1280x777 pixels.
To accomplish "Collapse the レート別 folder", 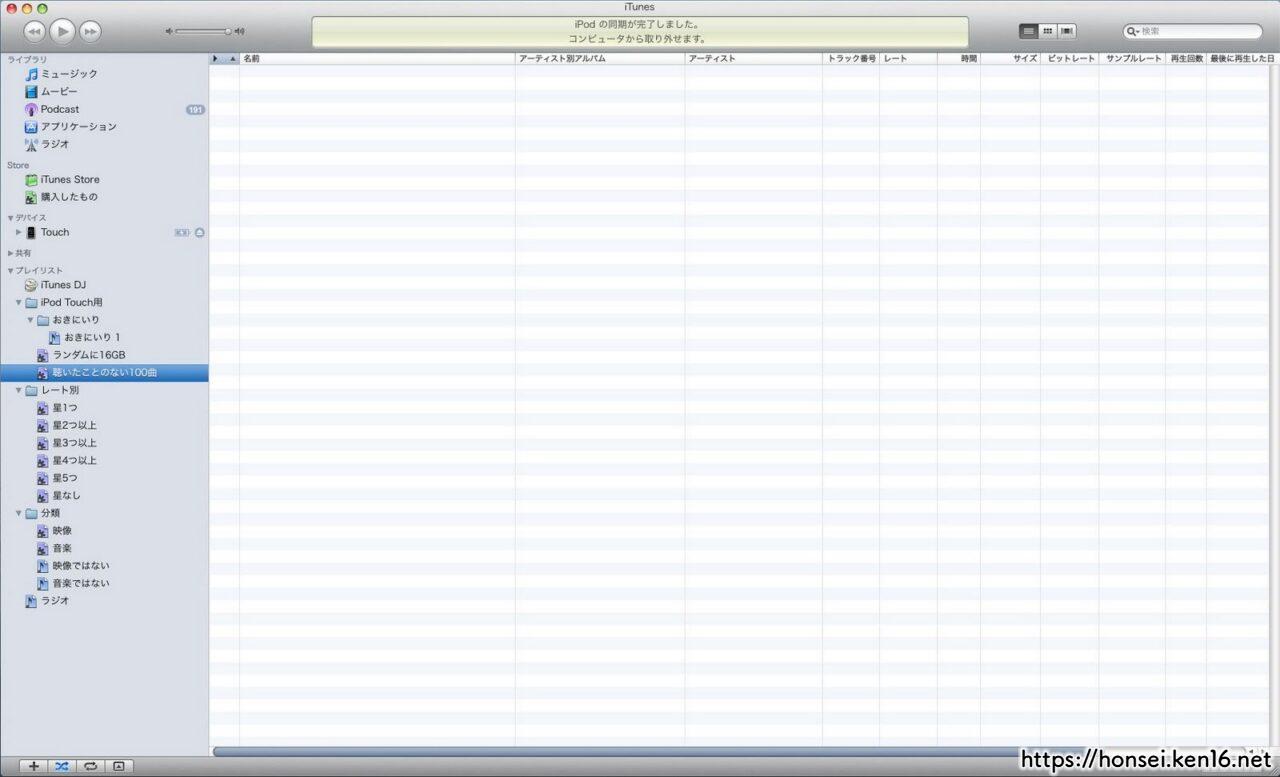I will [x=18, y=391].
